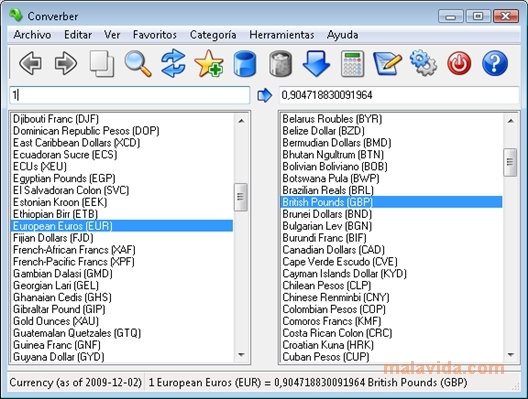The image size is (528, 399).
Task: Click the right list scroll up arrow
Action: point(510,121)
